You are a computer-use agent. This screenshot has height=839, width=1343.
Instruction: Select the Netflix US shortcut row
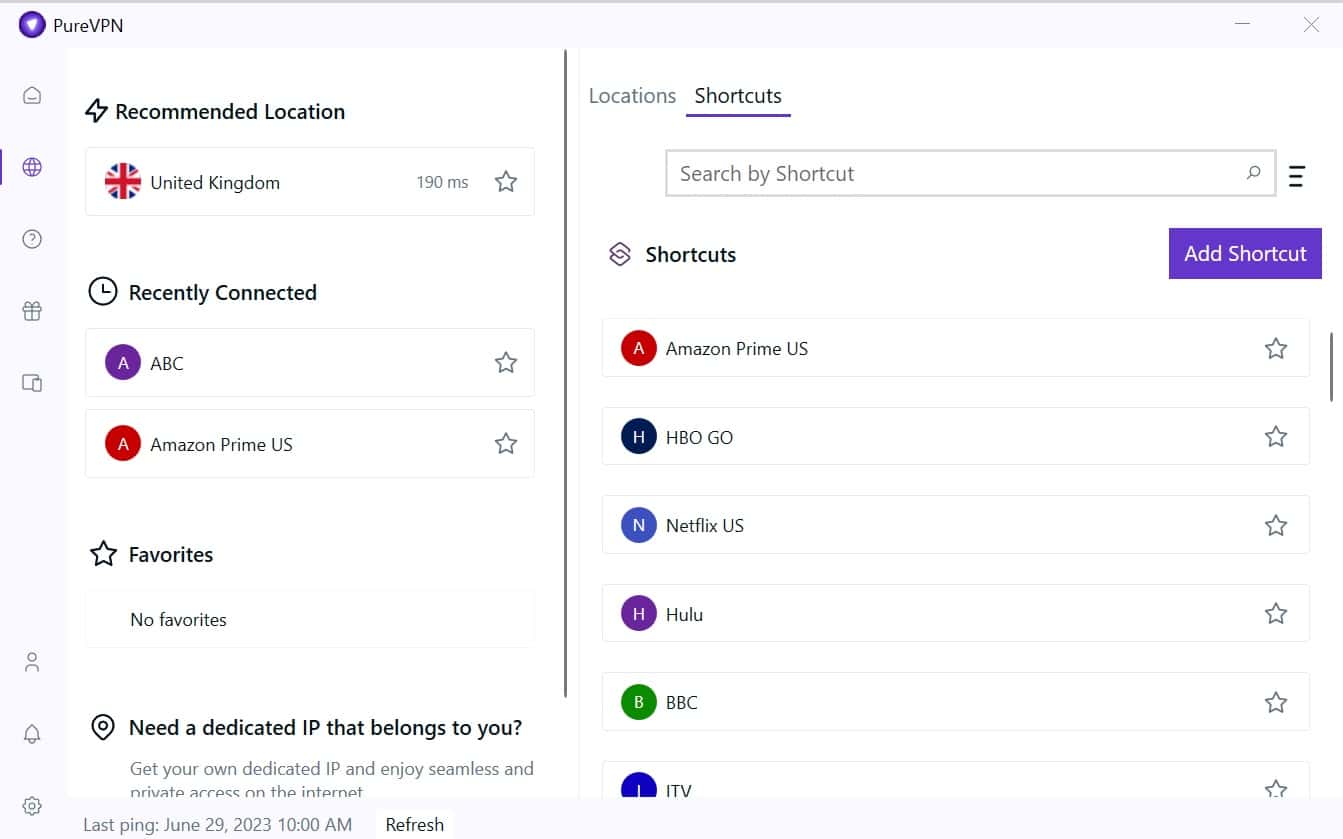(x=955, y=525)
